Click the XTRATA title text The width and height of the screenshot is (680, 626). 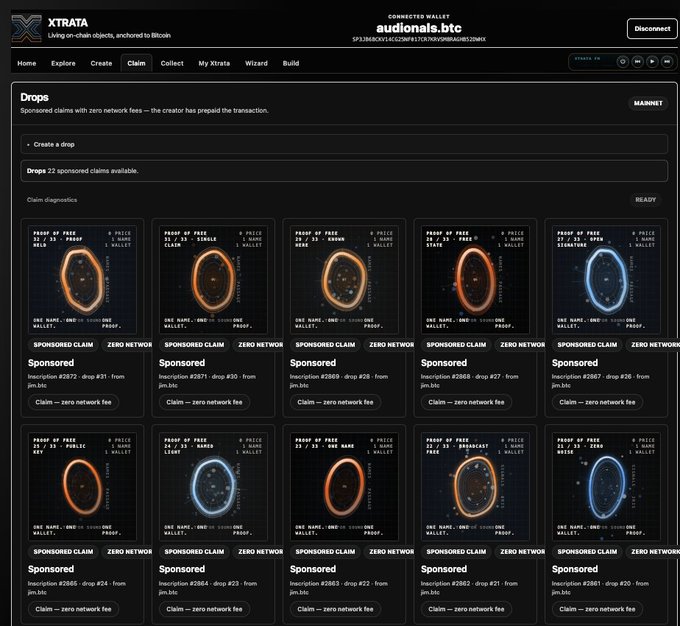tap(68, 23)
